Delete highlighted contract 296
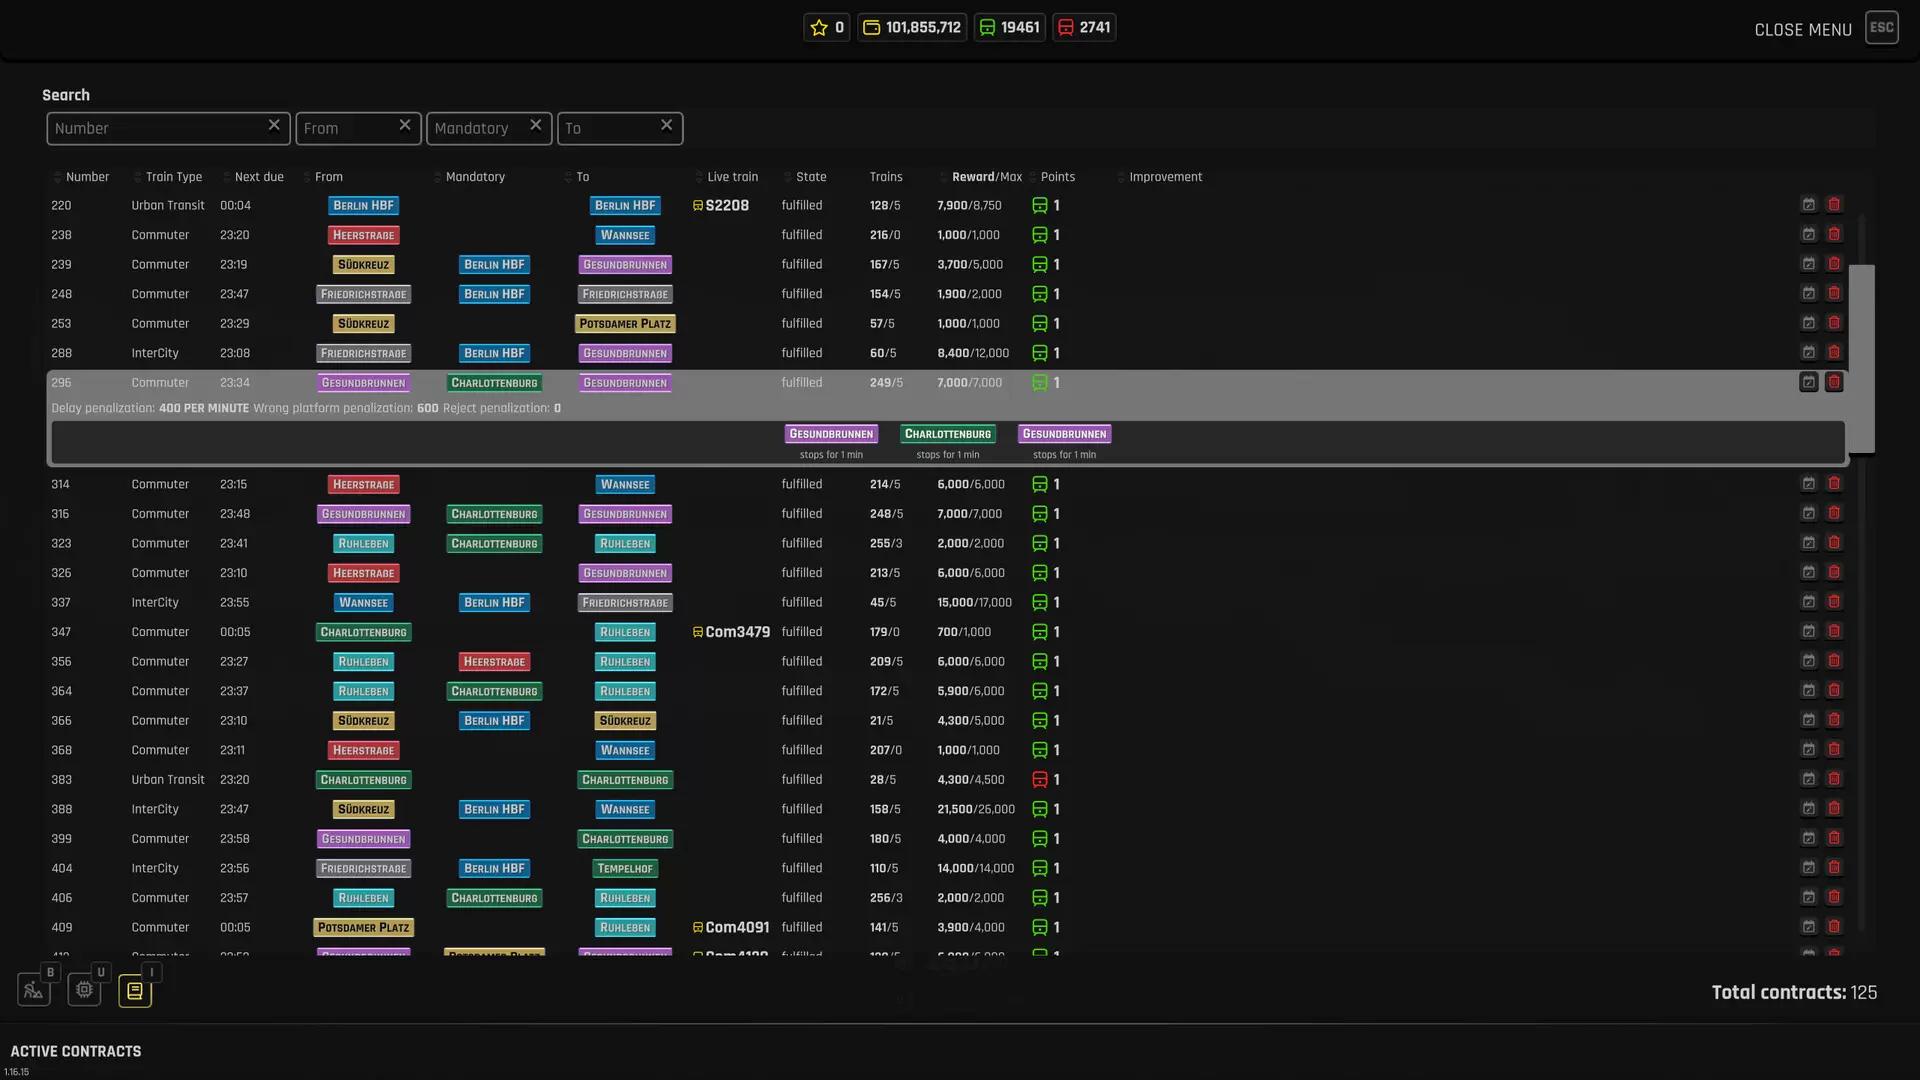This screenshot has width=1920, height=1080. [x=1834, y=382]
